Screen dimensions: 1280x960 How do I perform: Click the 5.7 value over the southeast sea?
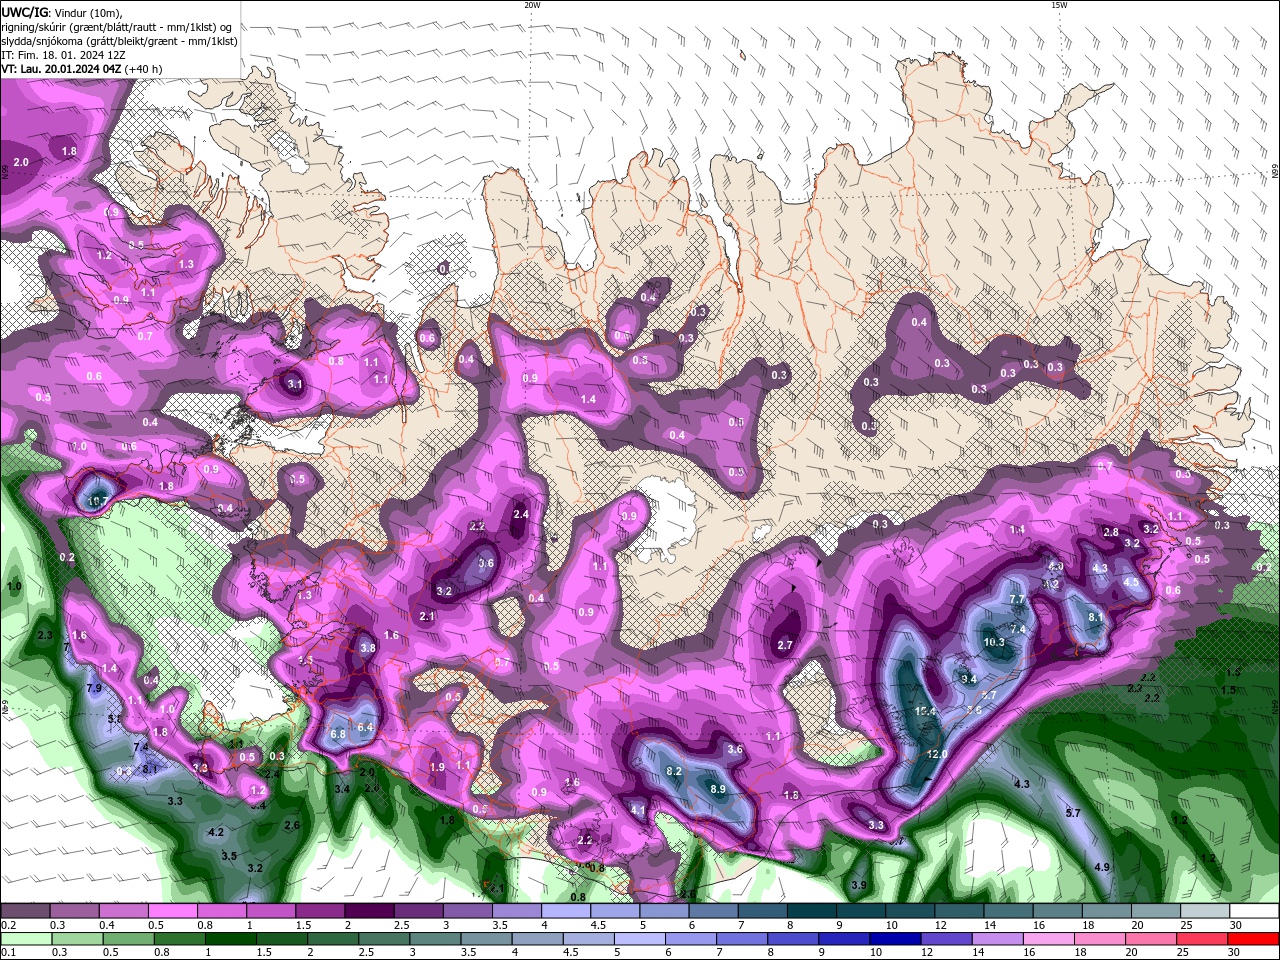(x=1073, y=813)
